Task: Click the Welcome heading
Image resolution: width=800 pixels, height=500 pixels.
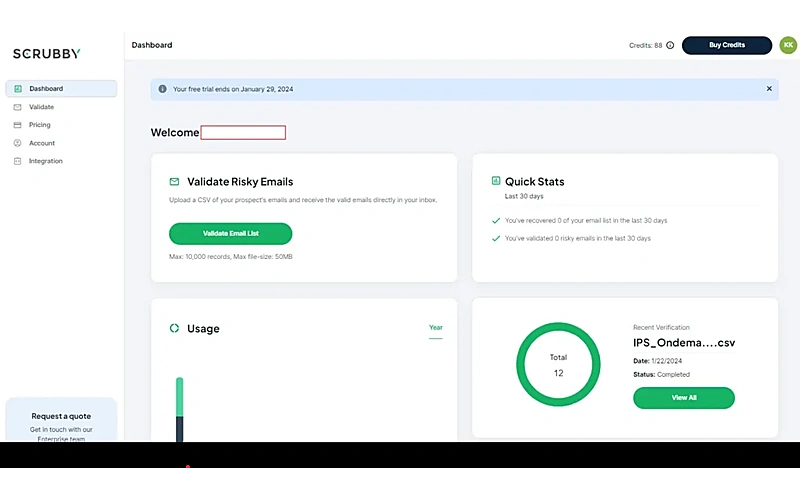Action: click(174, 133)
